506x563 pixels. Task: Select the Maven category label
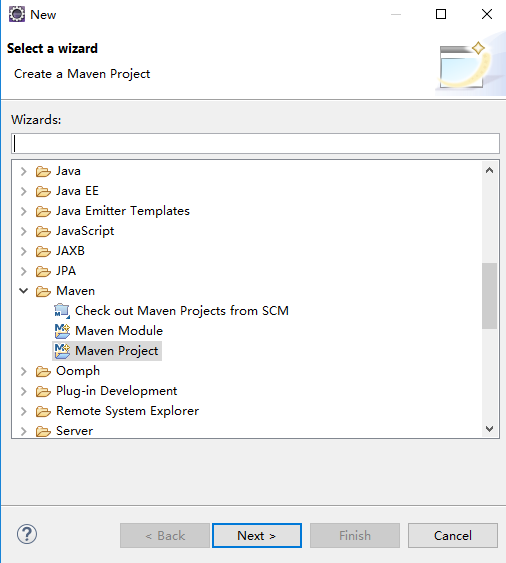[75, 291]
